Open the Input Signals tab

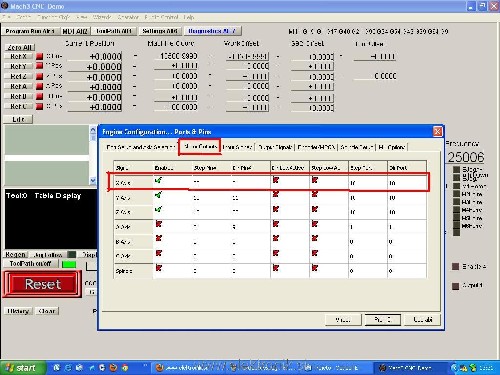coord(237,147)
